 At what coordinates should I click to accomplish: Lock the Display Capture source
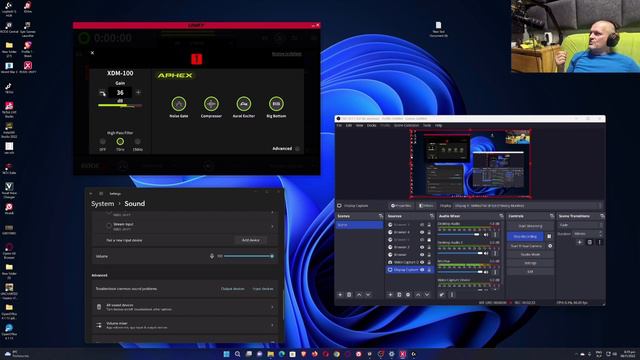429,270
